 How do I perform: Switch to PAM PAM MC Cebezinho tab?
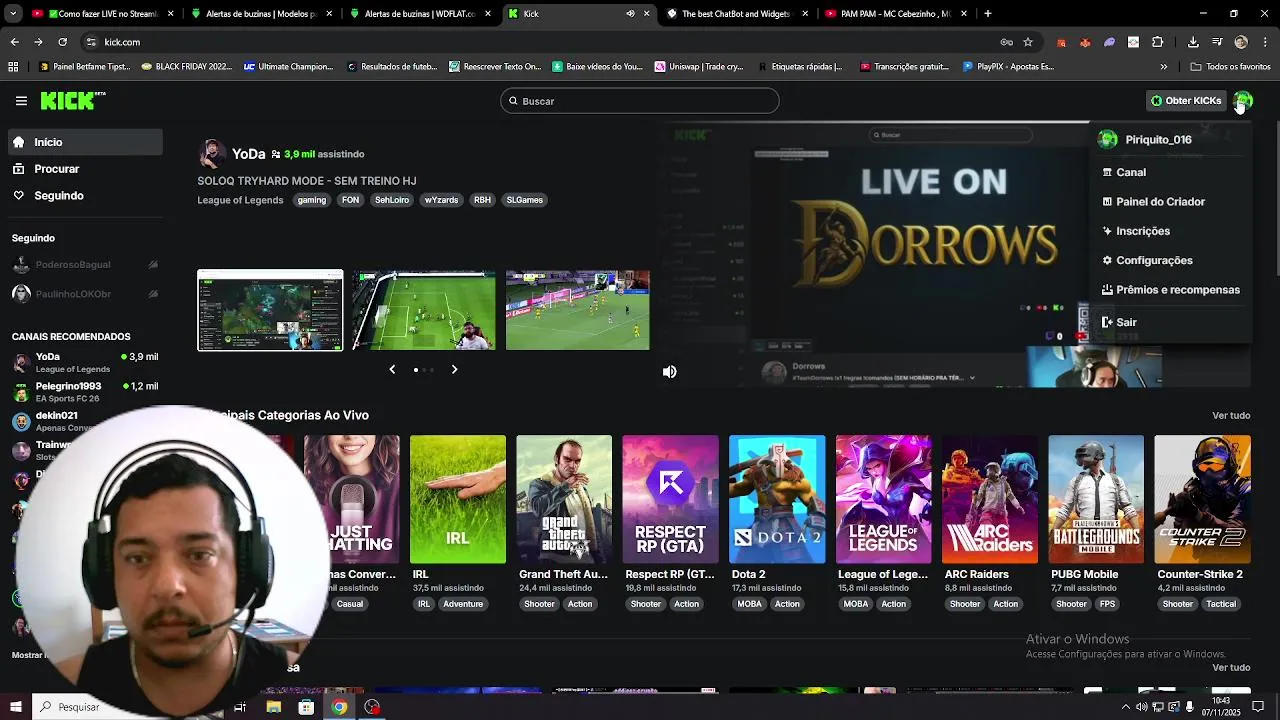pos(895,14)
